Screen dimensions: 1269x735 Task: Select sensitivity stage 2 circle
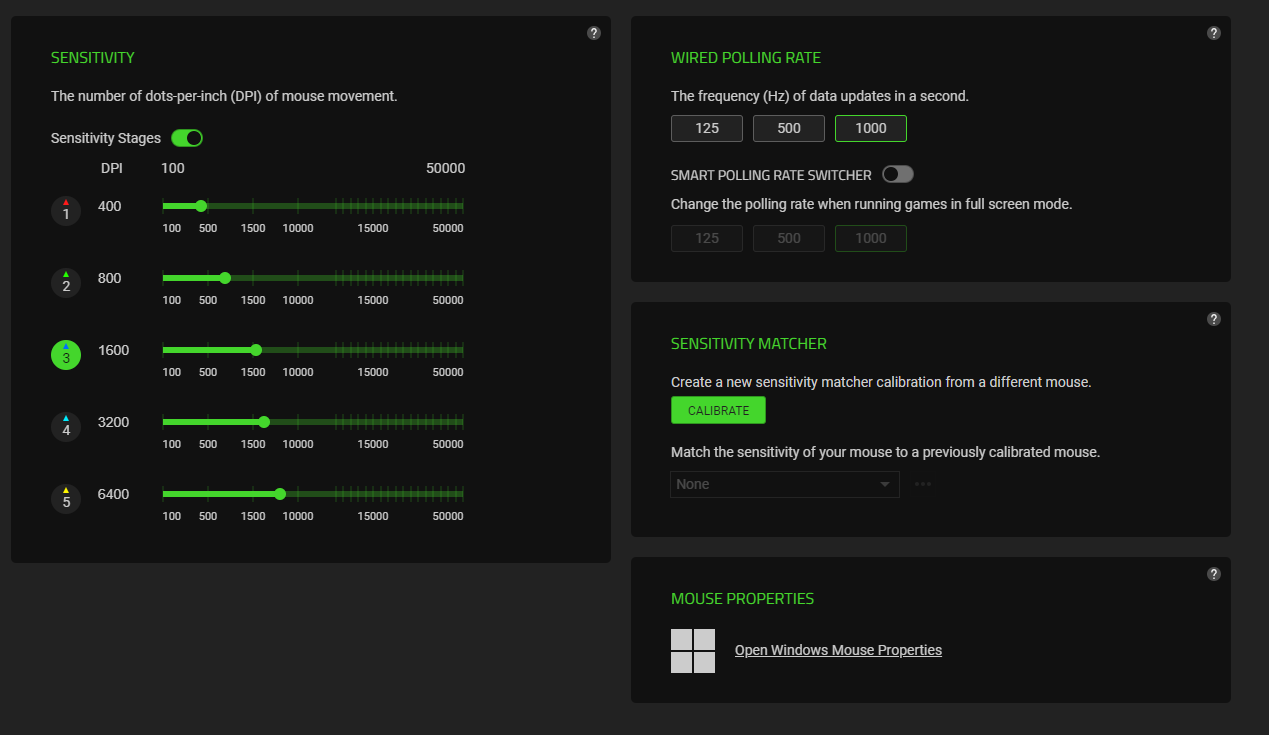tap(66, 283)
